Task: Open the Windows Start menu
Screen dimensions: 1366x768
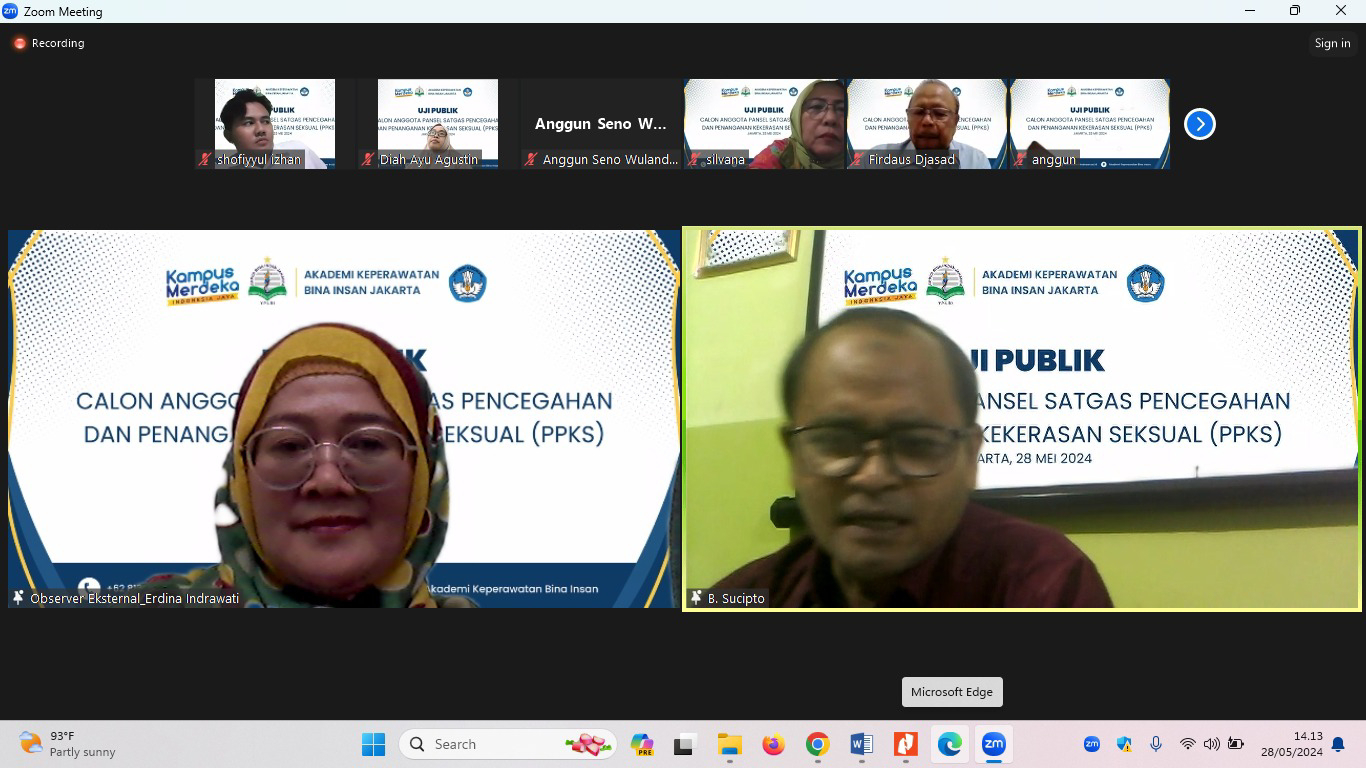Action: [x=373, y=744]
